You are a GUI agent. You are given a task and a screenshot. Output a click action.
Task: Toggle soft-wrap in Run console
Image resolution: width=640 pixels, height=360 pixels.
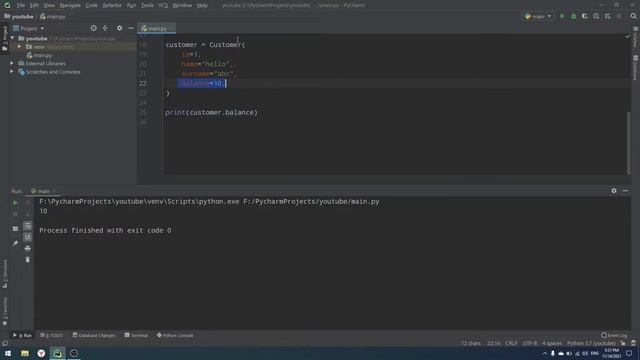(x=27, y=226)
